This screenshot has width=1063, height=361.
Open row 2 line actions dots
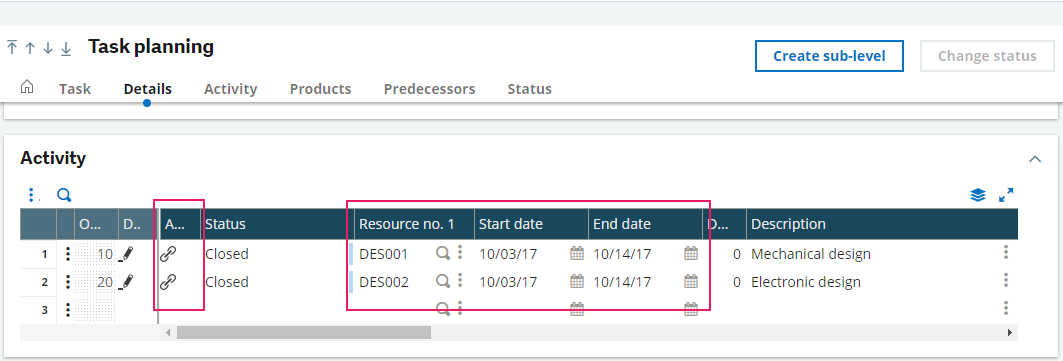pyautogui.click(x=68, y=282)
